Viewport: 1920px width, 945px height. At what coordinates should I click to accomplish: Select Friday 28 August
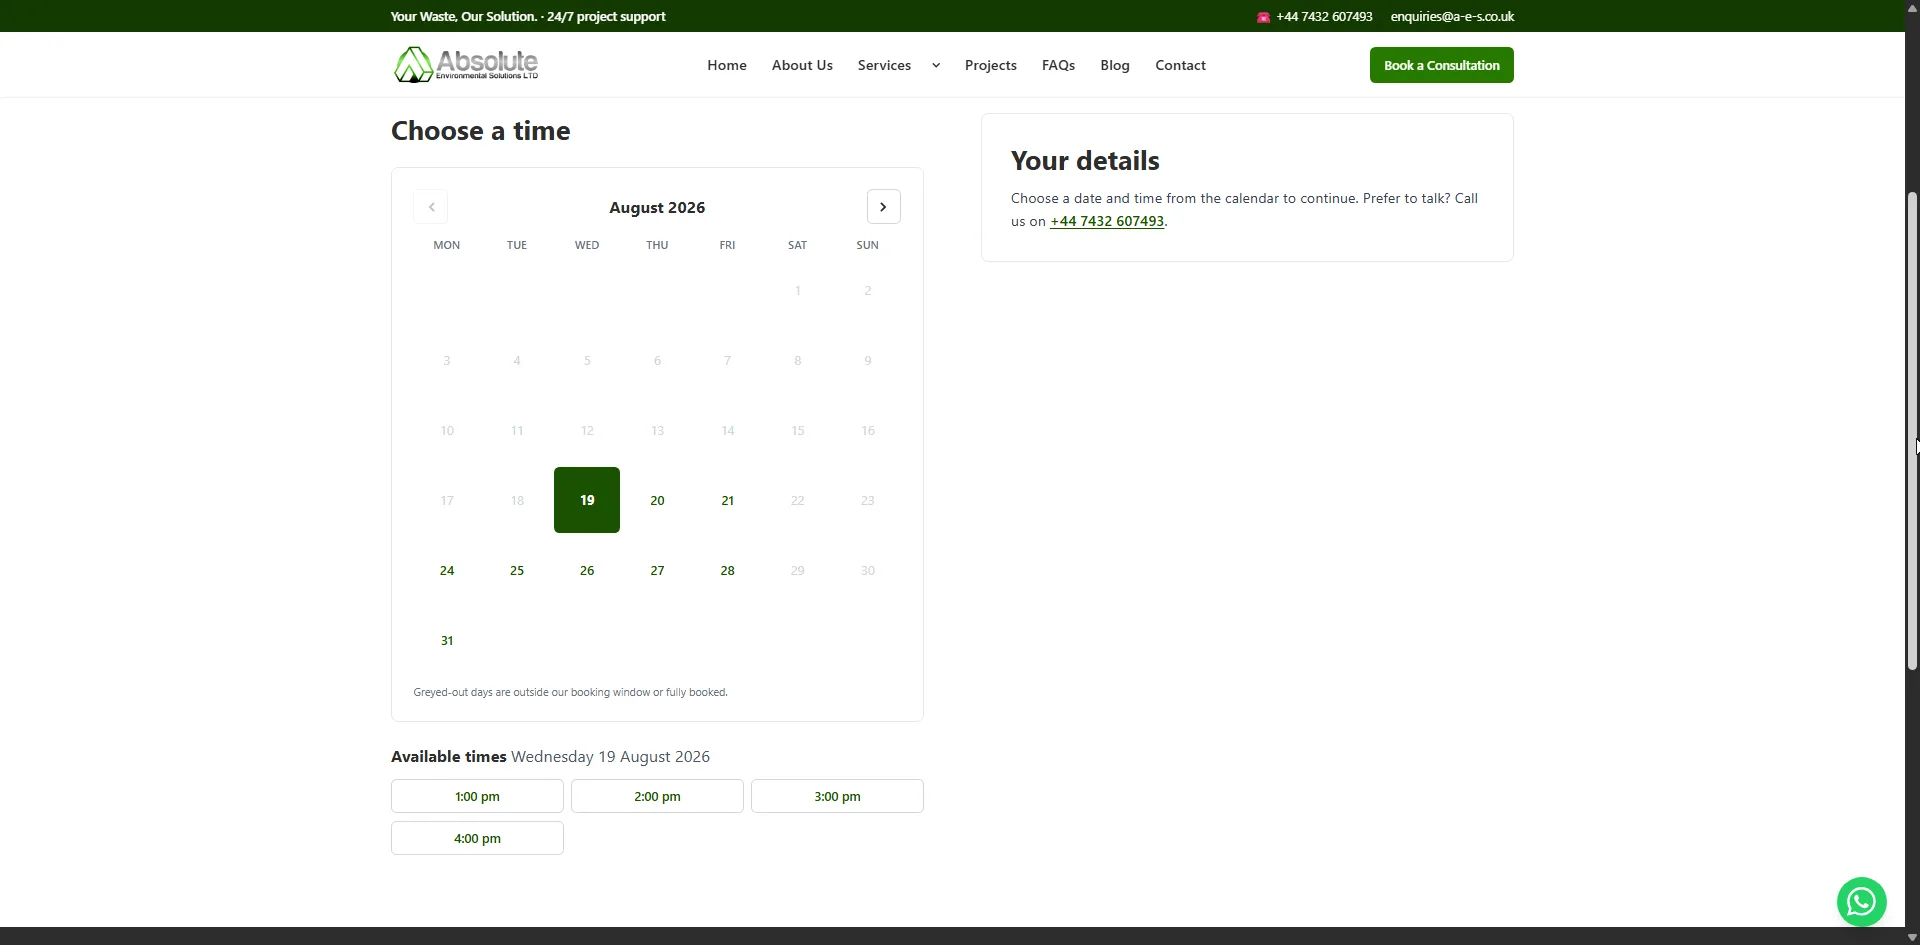tap(727, 570)
